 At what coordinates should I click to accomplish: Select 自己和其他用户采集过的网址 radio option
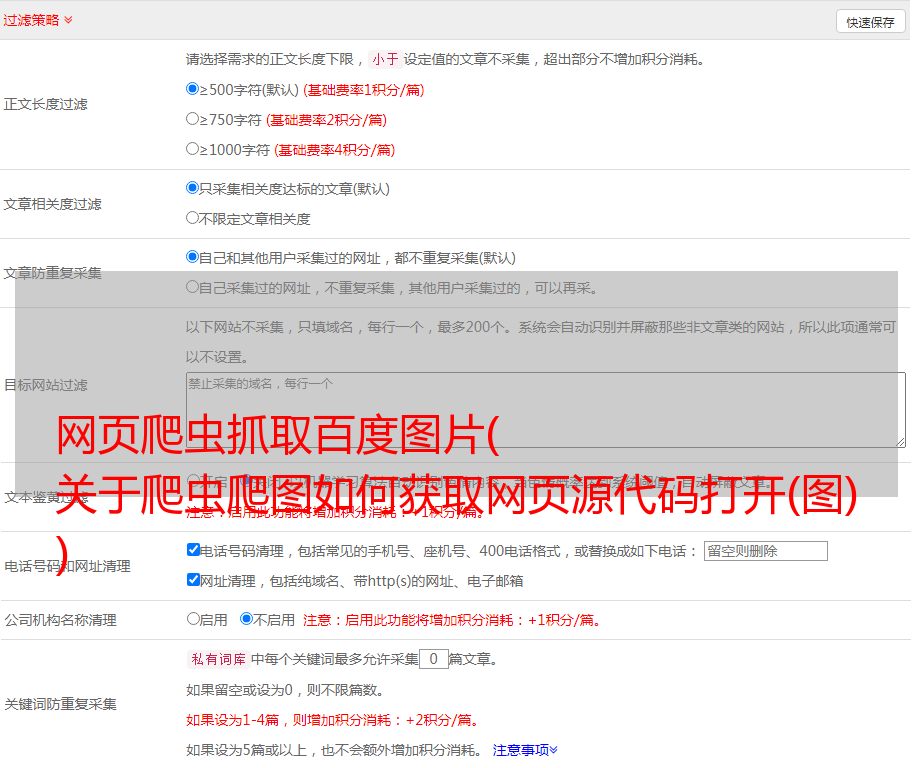(x=192, y=257)
